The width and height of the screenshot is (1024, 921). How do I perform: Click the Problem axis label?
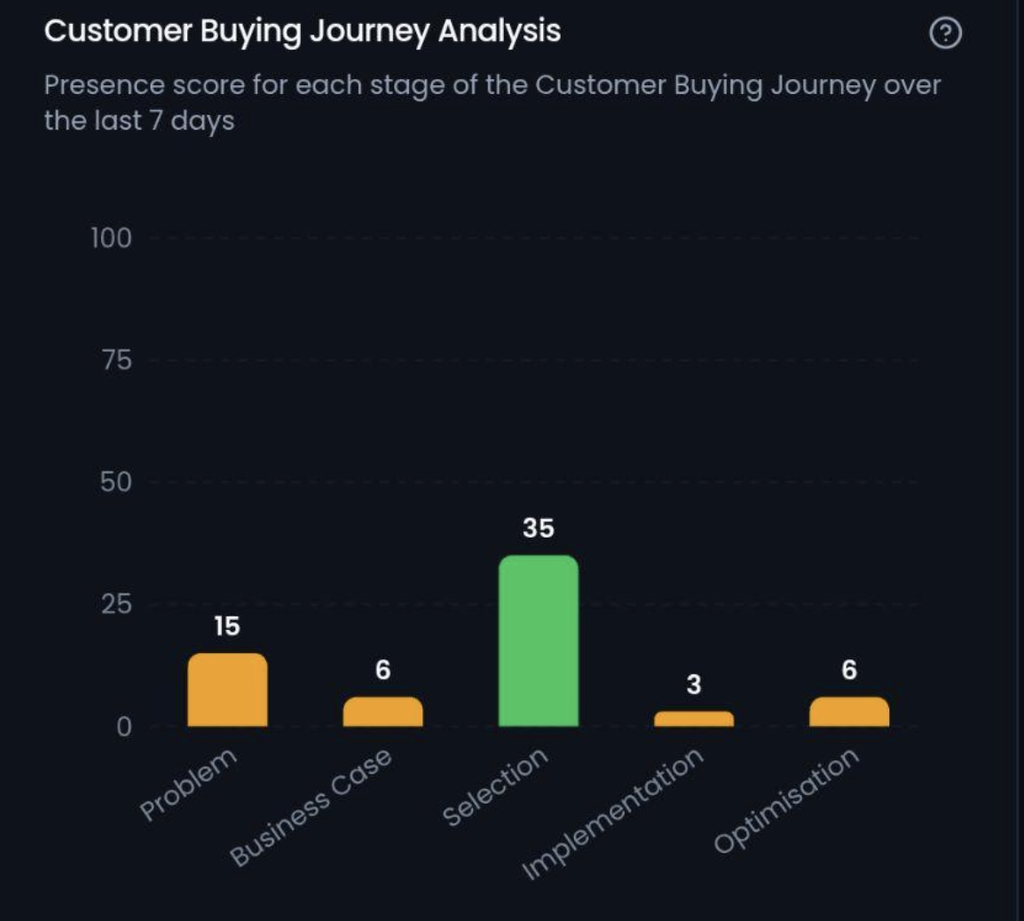coord(188,783)
